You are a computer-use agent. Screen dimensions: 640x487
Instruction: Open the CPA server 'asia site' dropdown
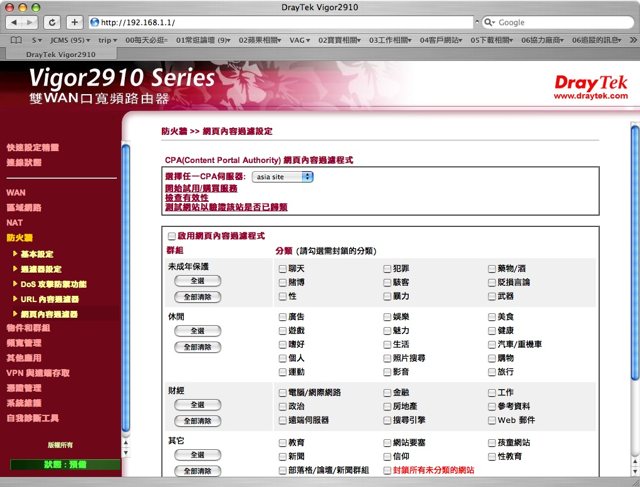point(282,177)
